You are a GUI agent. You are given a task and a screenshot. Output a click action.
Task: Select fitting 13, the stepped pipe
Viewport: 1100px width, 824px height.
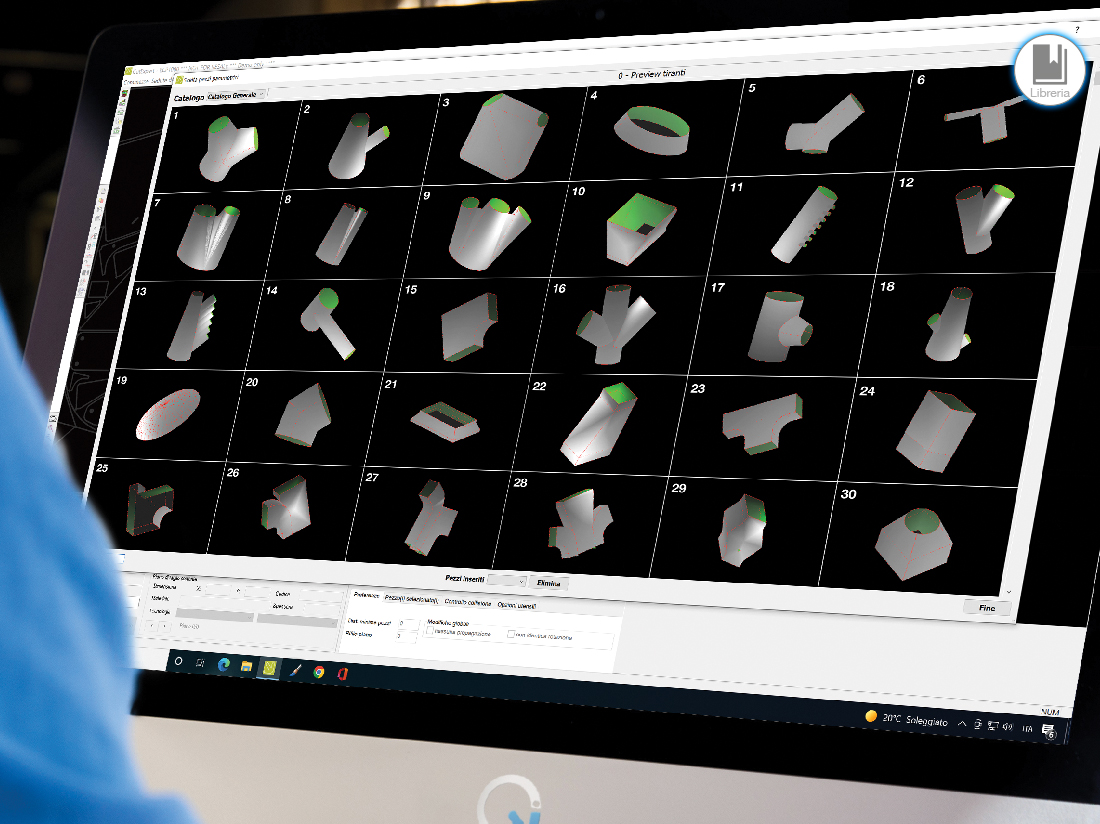[191, 325]
